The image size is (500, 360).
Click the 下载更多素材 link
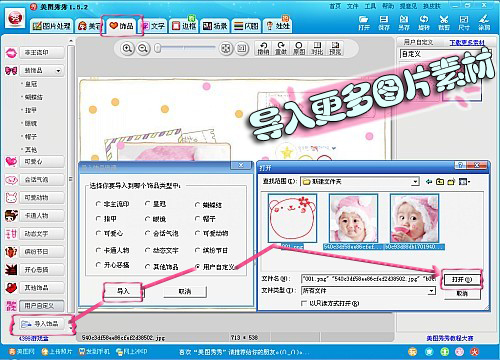[467, 43]
